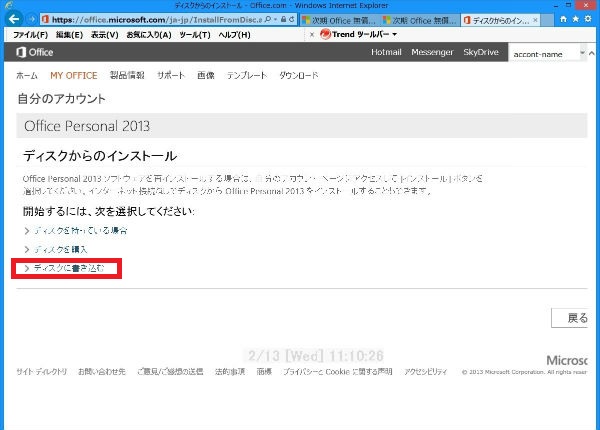Click the Trend toolbar logo icon
Image resolution: width=600 pixels, height=430 pixels.
pos(325,34)
